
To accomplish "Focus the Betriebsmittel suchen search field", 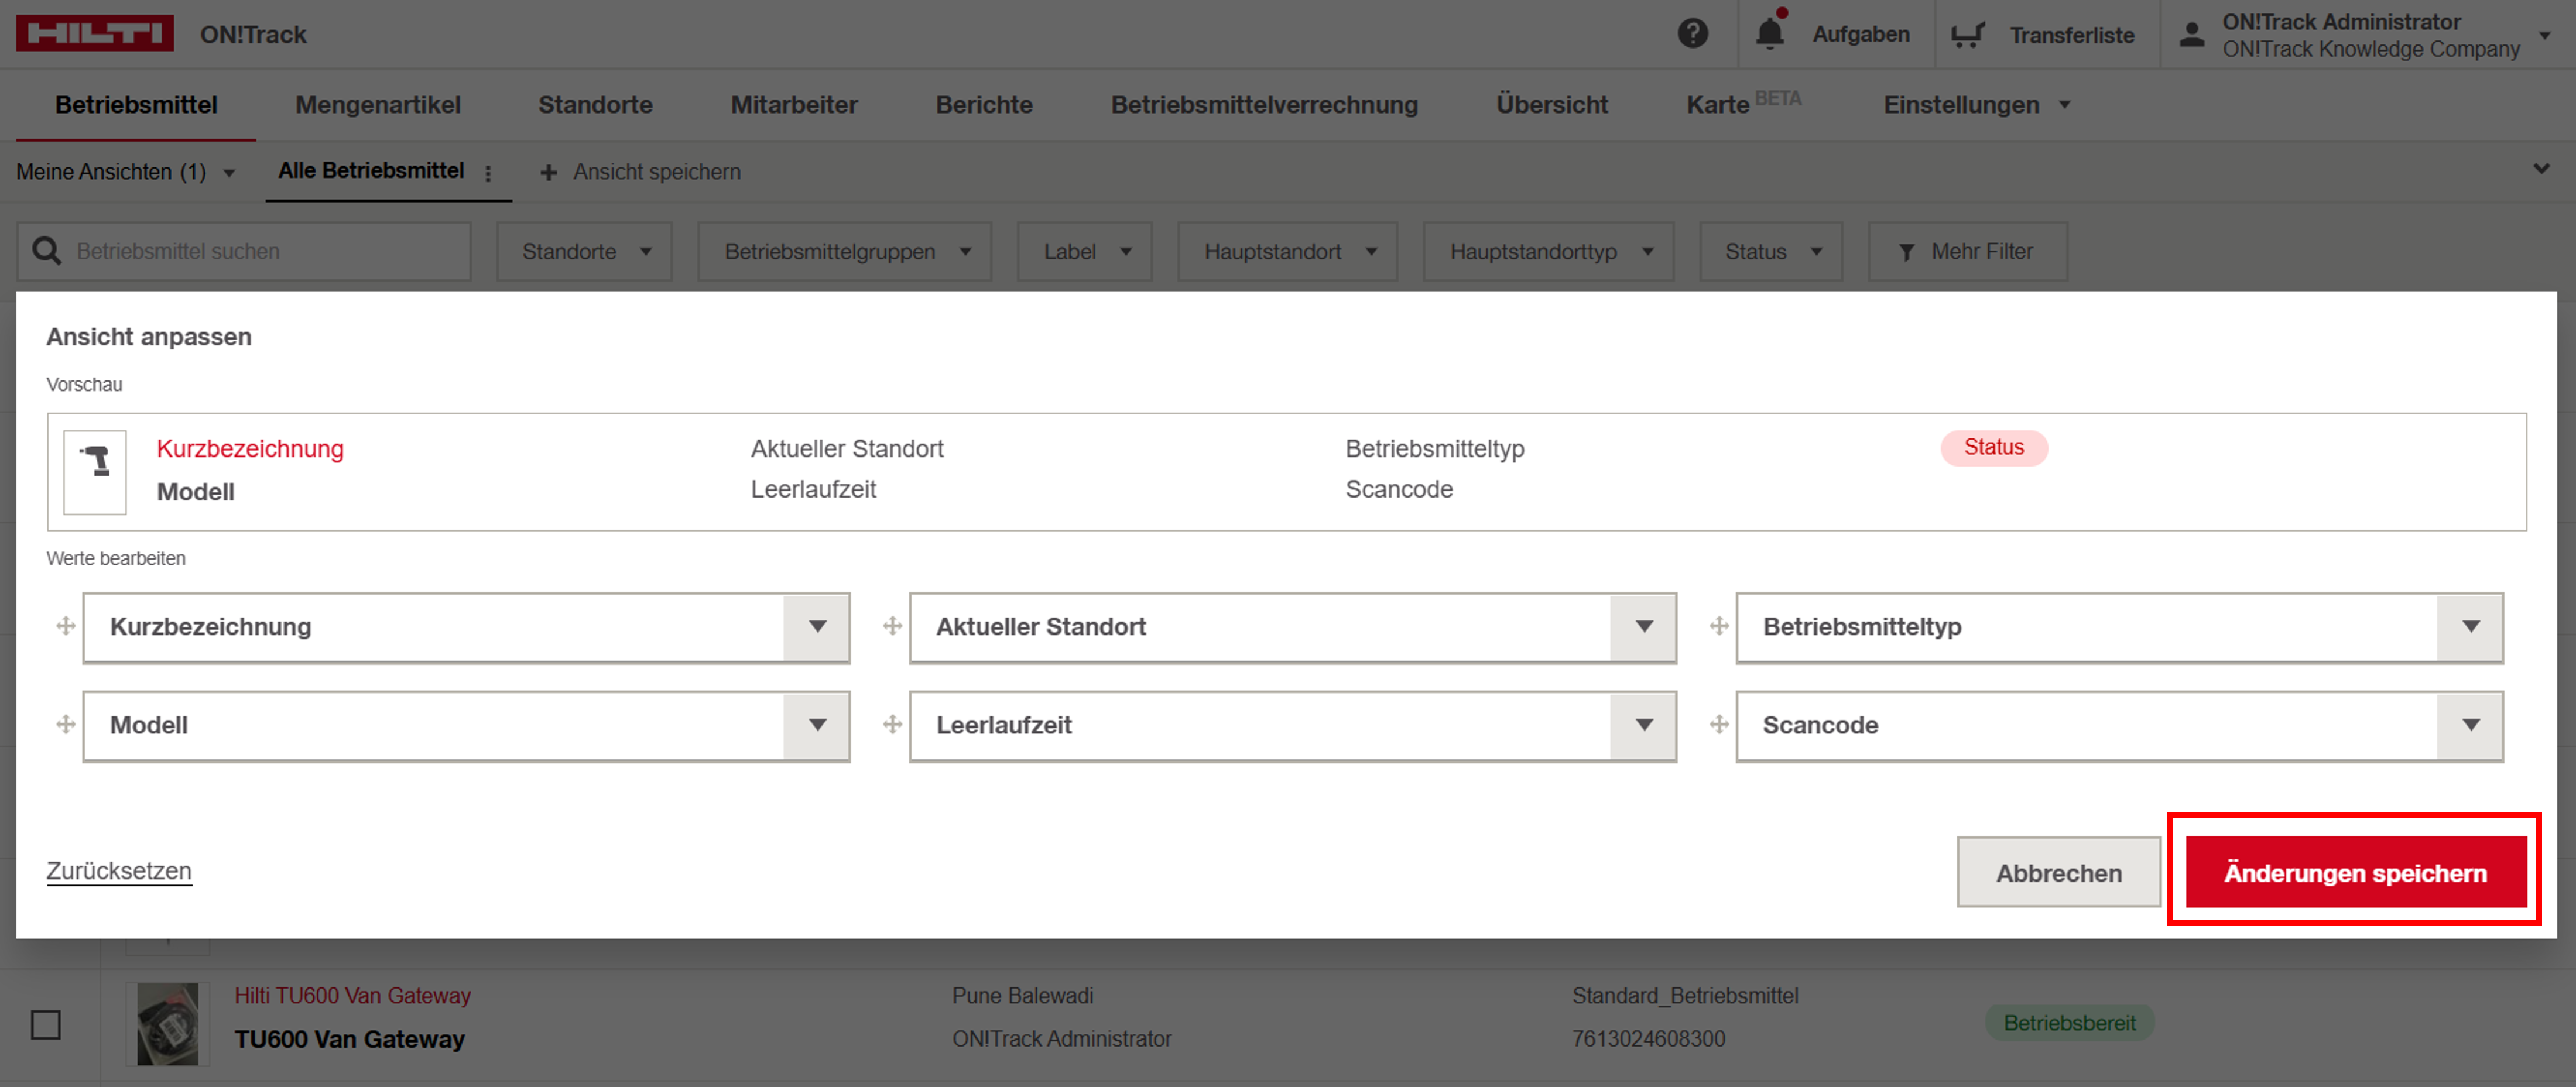I will pyautogui.click(x=244, y=251).
